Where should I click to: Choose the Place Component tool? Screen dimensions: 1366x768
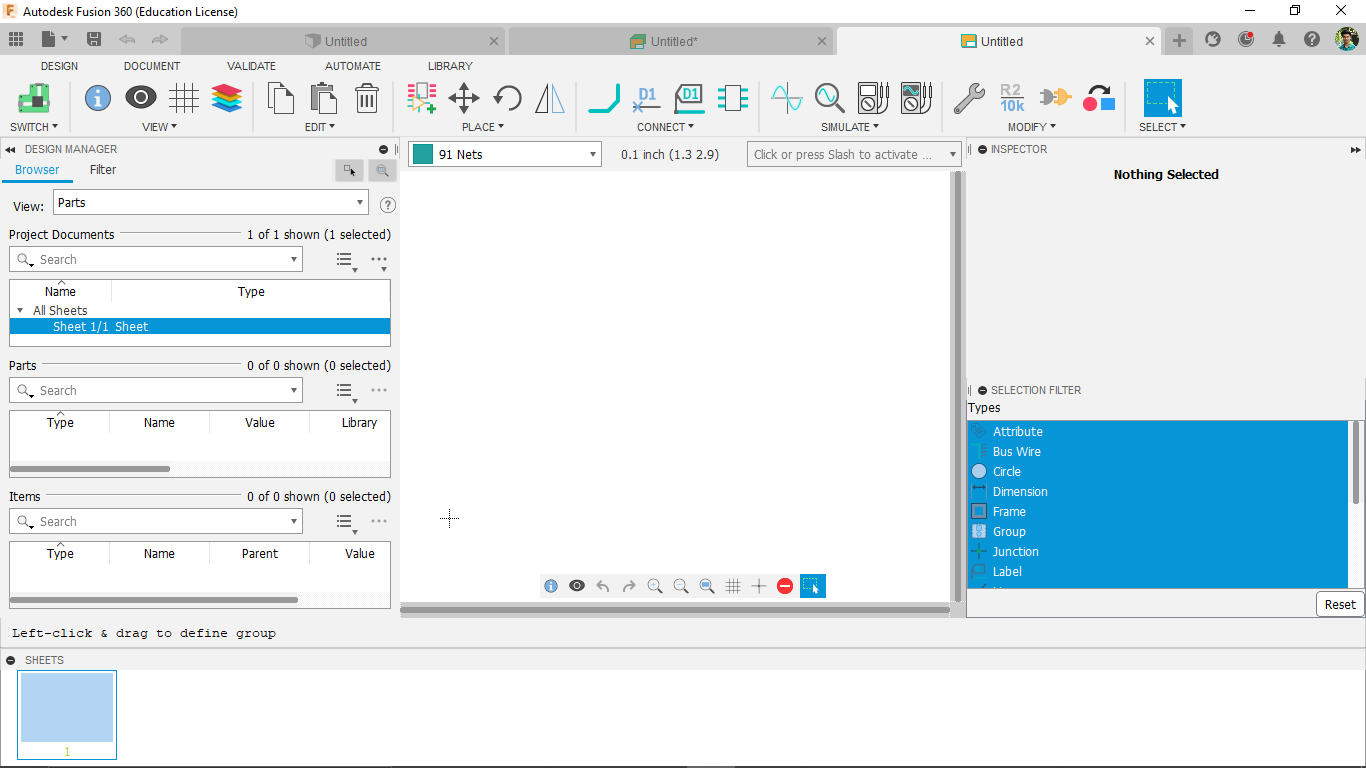coord(422,98)
